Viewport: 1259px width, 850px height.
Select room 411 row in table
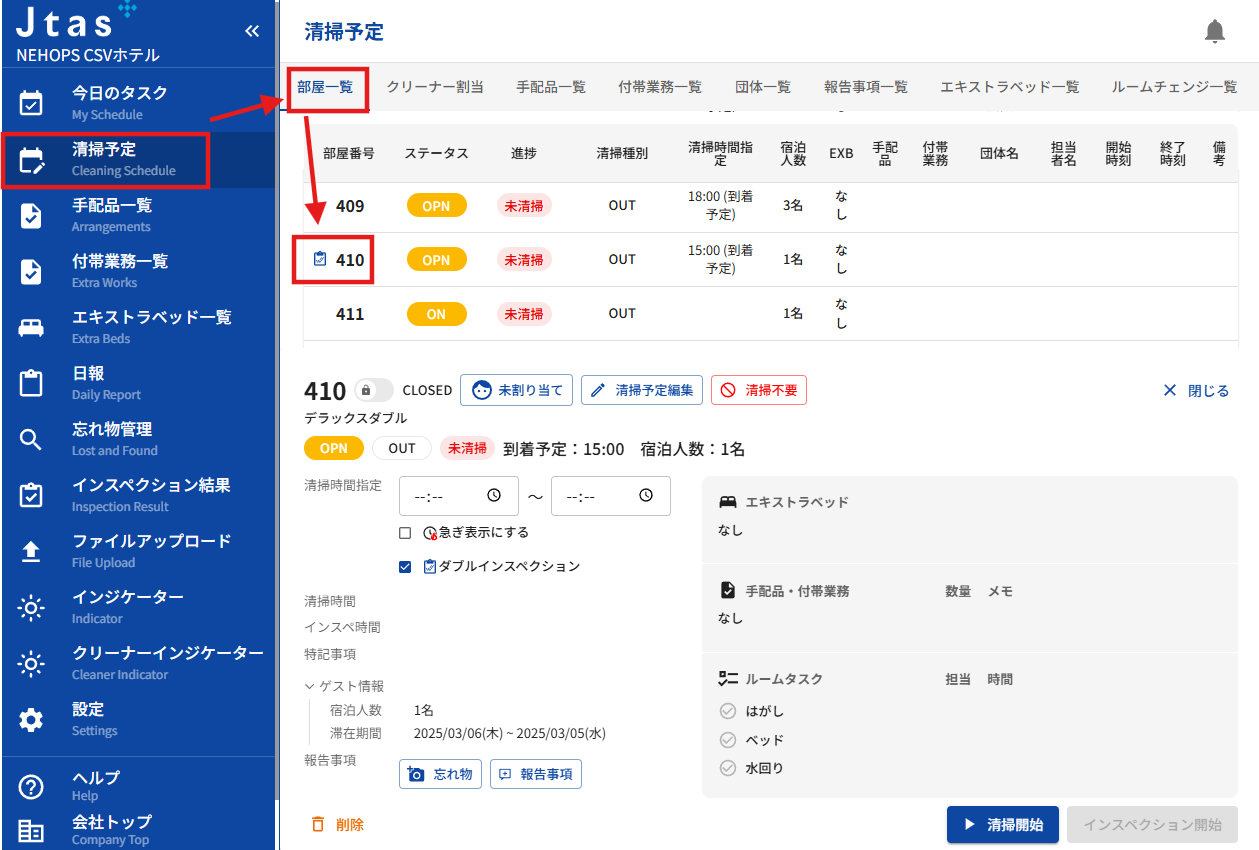(x=350, y=314)
